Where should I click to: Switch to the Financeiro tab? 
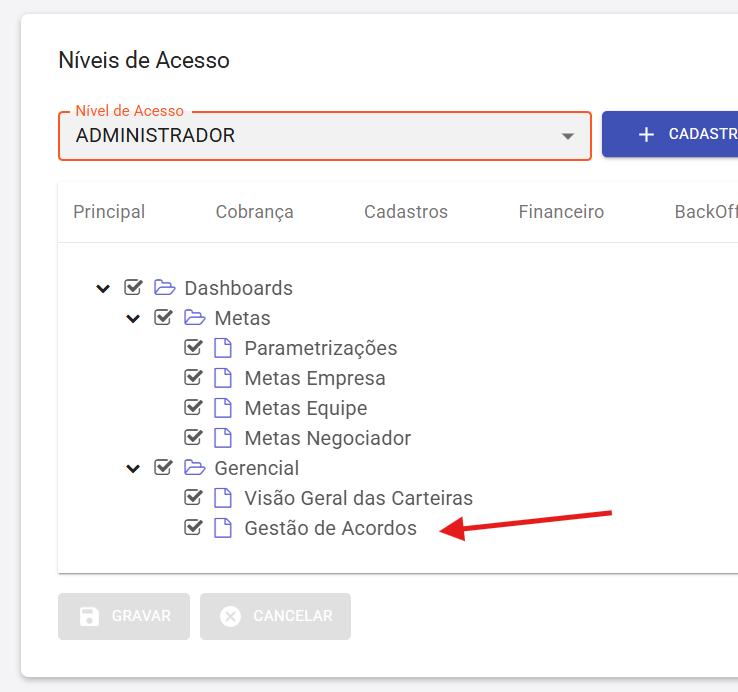561,212
